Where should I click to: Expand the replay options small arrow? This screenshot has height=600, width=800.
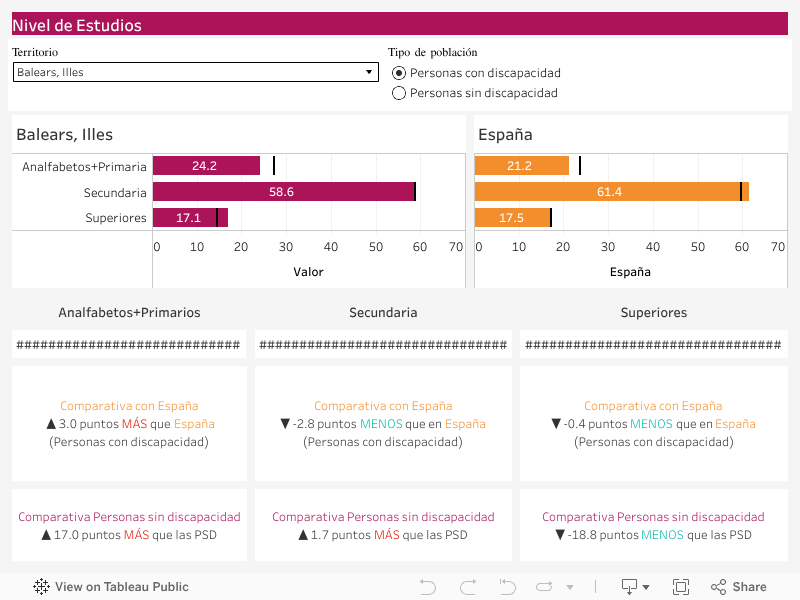[x=570, y=587]
